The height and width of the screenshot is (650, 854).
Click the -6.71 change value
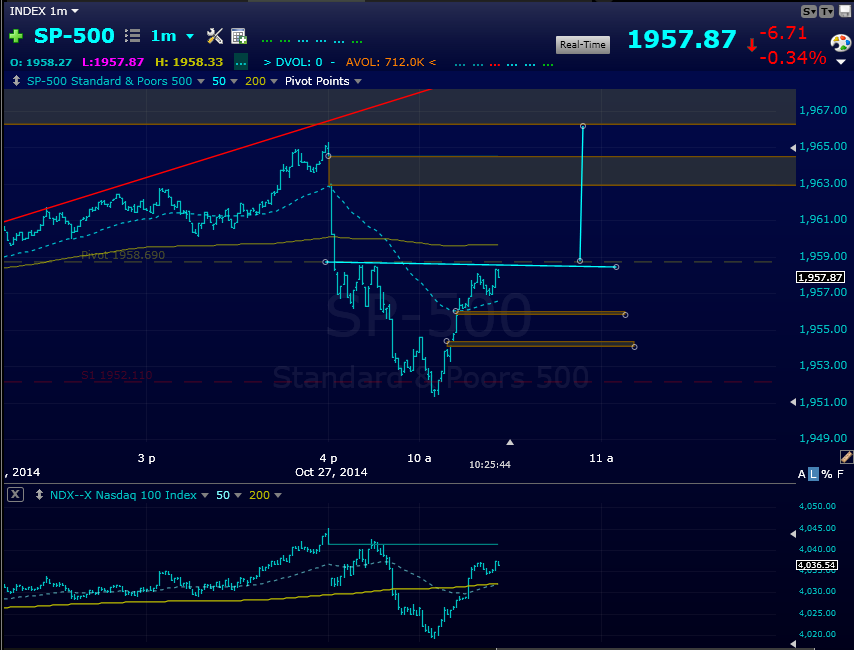pyautogui.click(x=783, y=33)
